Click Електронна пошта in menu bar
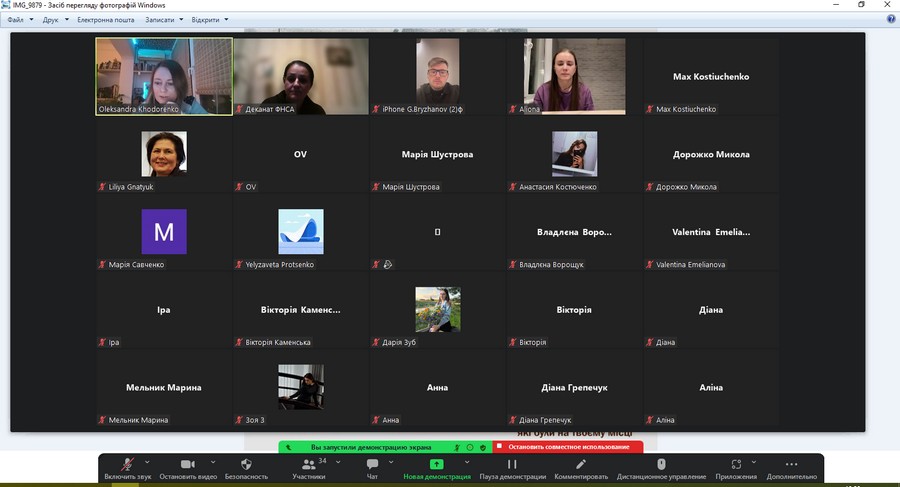900x487 pixels. click(x=106, y=20)
